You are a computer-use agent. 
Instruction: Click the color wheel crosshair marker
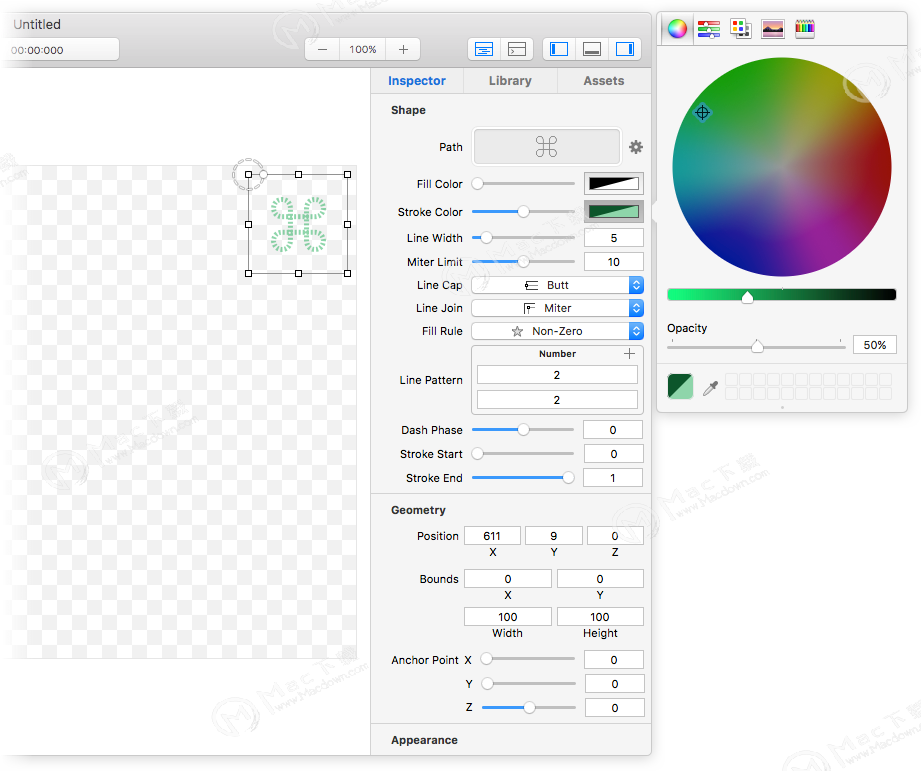coord(702,112)
